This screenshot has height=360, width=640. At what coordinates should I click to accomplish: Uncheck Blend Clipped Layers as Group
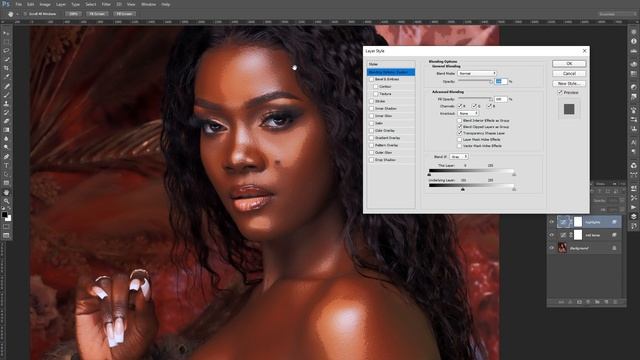point(460,127)
